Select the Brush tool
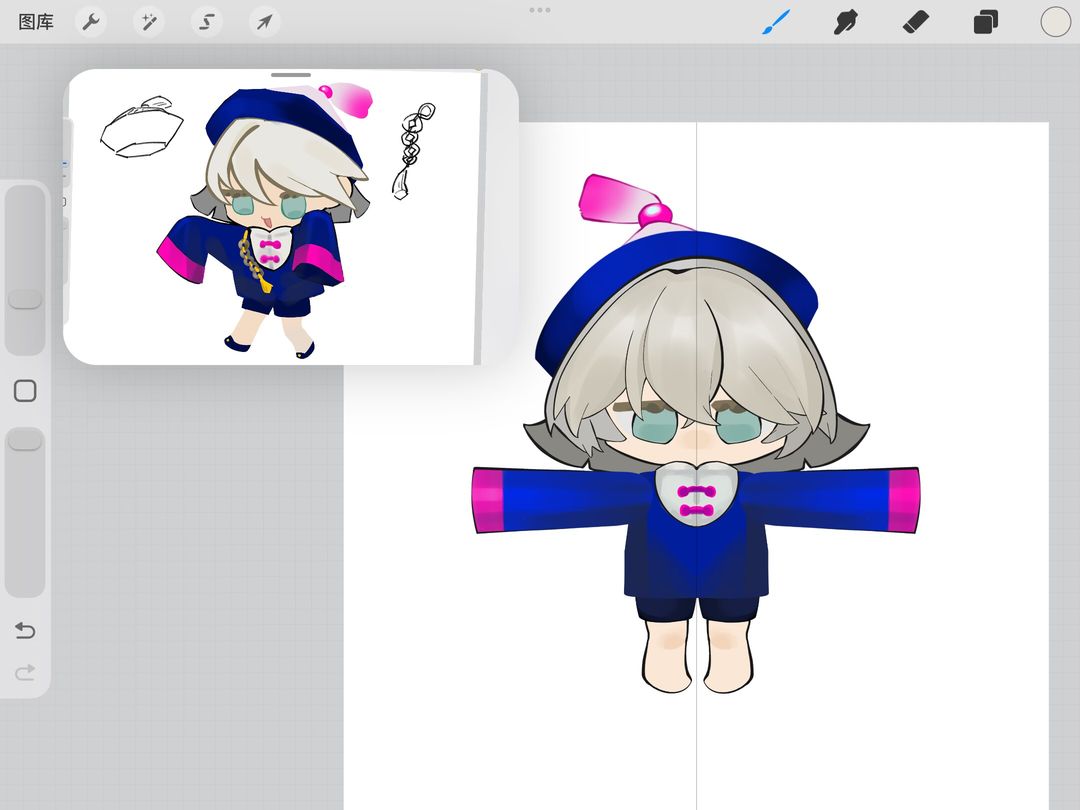 coord(776,22)
